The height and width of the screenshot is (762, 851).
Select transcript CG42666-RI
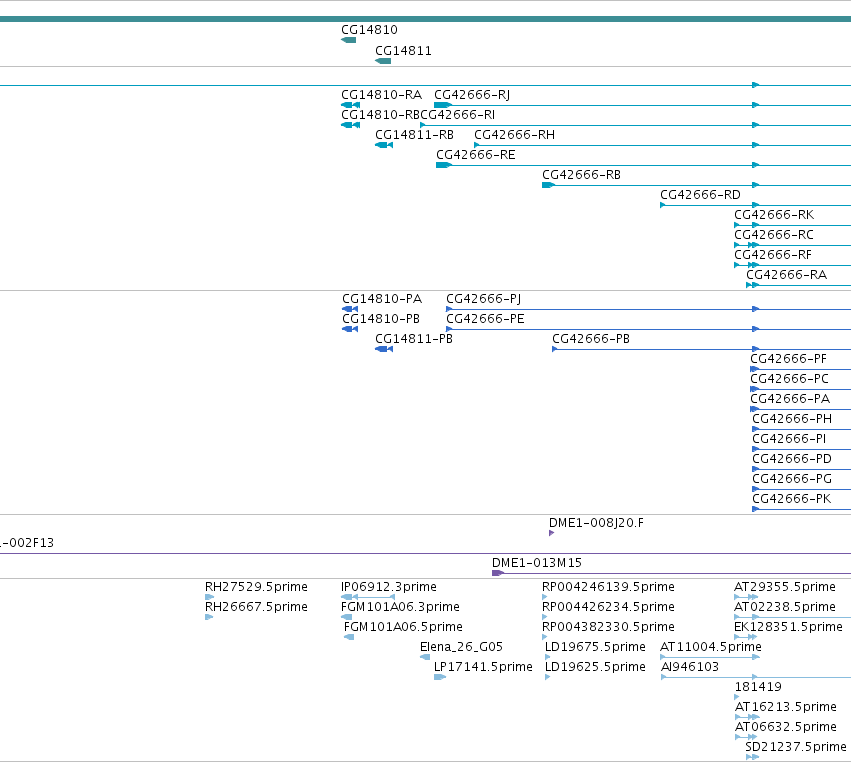(x=458, y=115)
